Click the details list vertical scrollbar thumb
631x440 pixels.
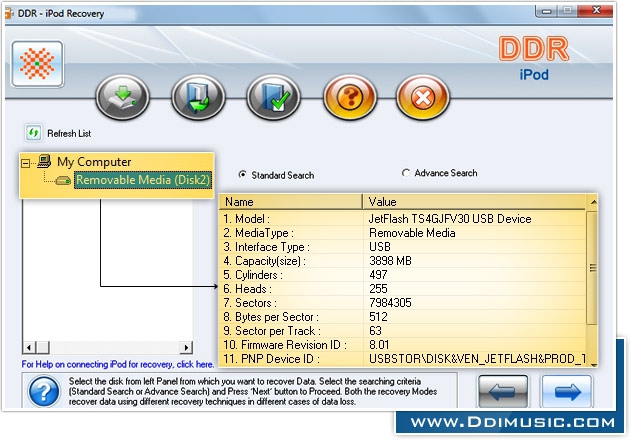coord(592,267)
